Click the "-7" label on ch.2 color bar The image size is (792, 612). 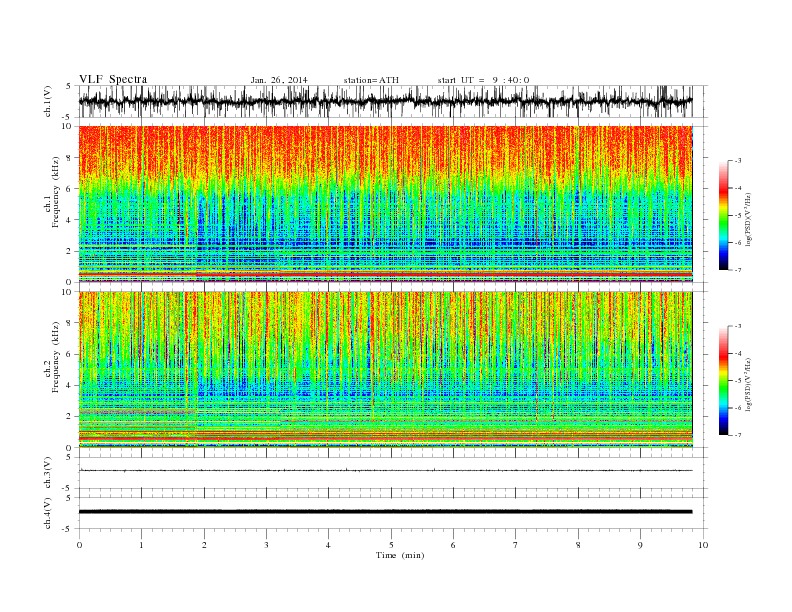click(x=738, y=435)
